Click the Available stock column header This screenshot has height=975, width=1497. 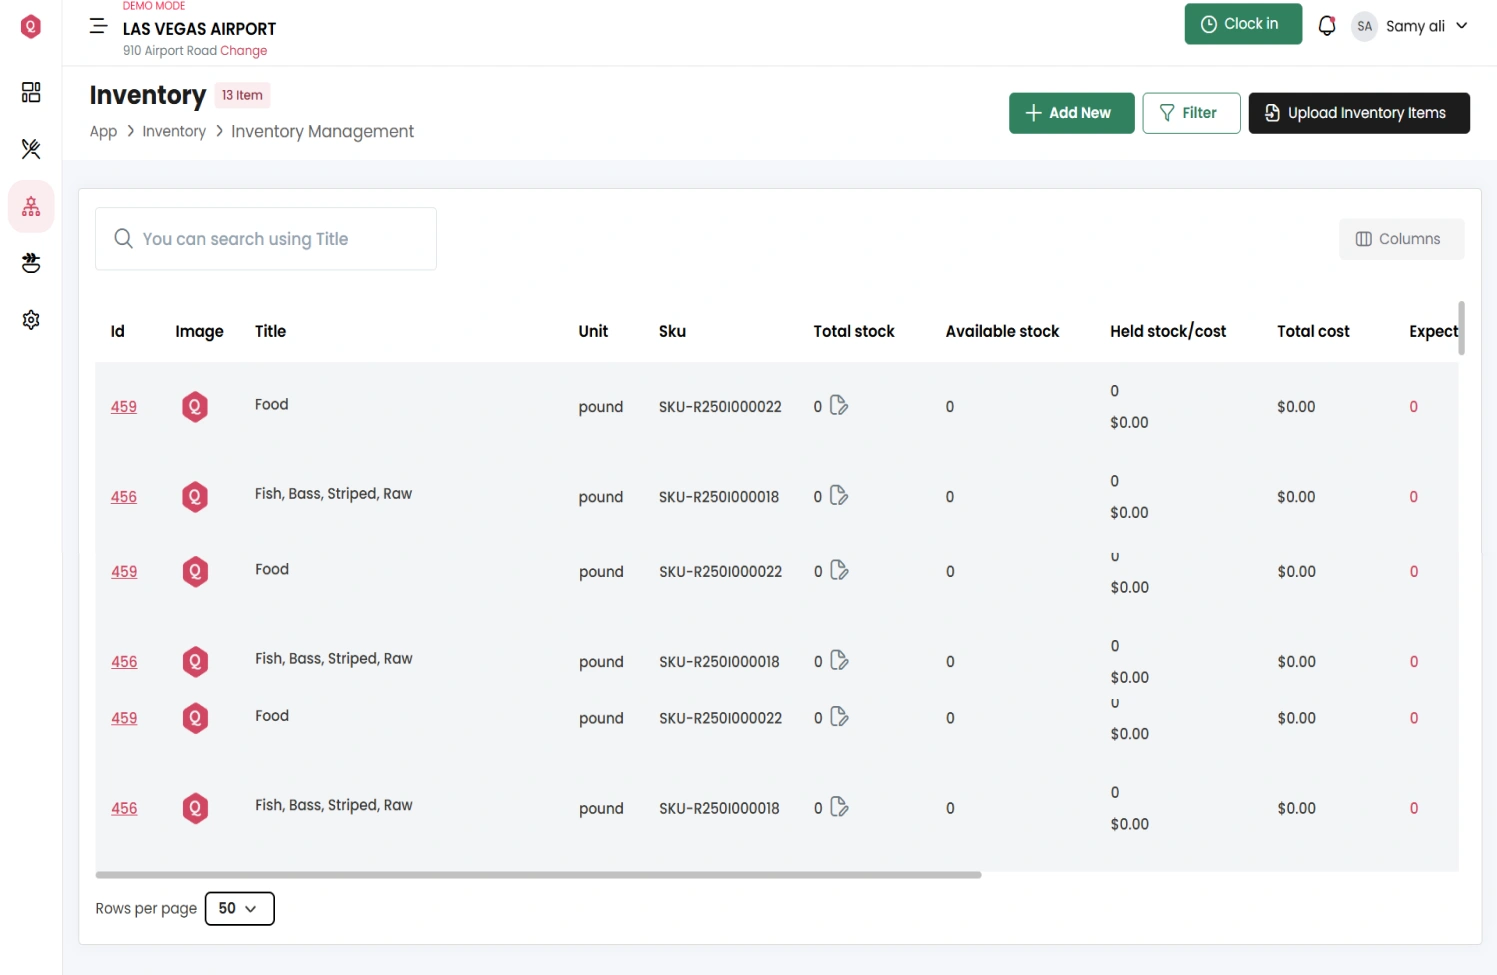pos(1002,331)
